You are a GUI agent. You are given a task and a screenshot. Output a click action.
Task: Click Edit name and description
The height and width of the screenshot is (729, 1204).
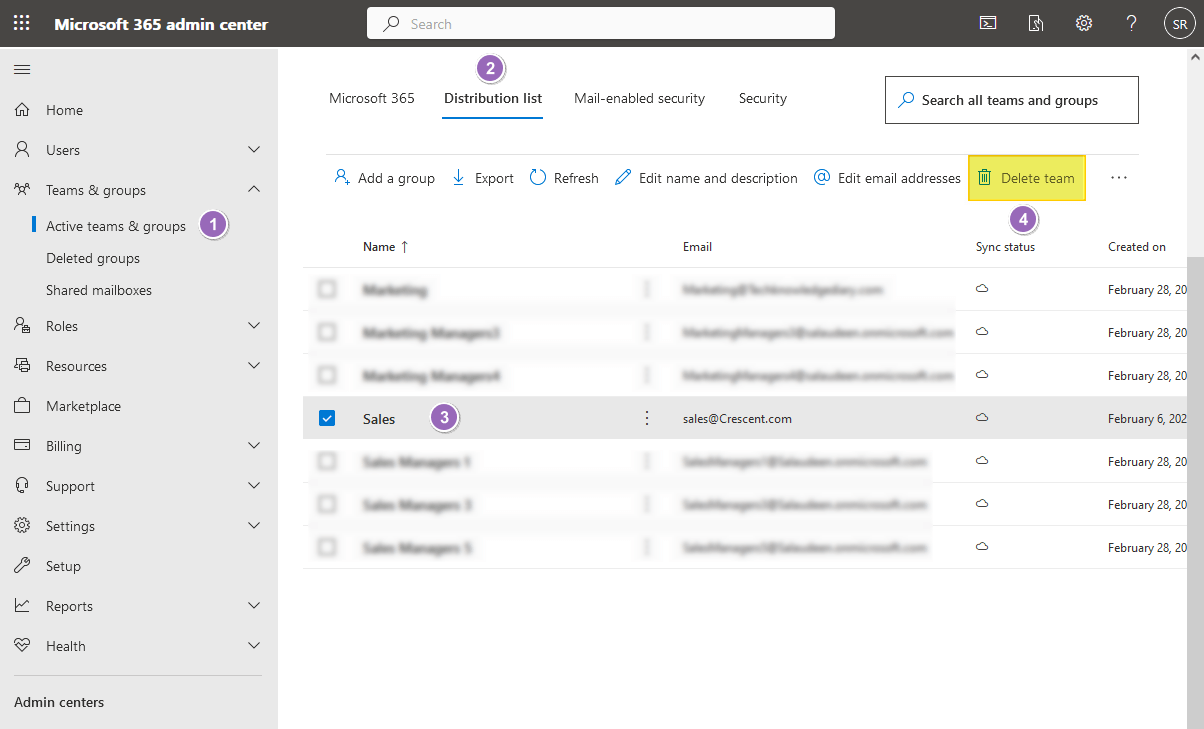706,178
